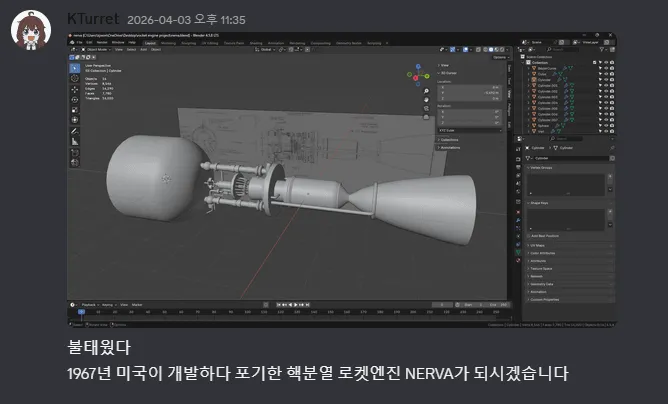Select the Measure tool in Blender toolbar
Image resolution: width=668 pixels, height=404 pixels.
tap(75, 141)
